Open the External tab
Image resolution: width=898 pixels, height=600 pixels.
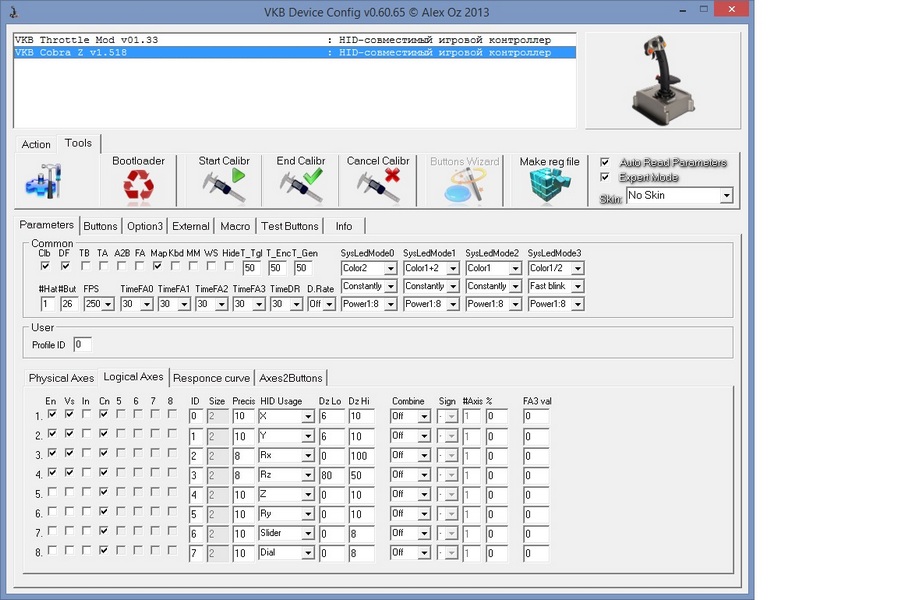[191, 226]
